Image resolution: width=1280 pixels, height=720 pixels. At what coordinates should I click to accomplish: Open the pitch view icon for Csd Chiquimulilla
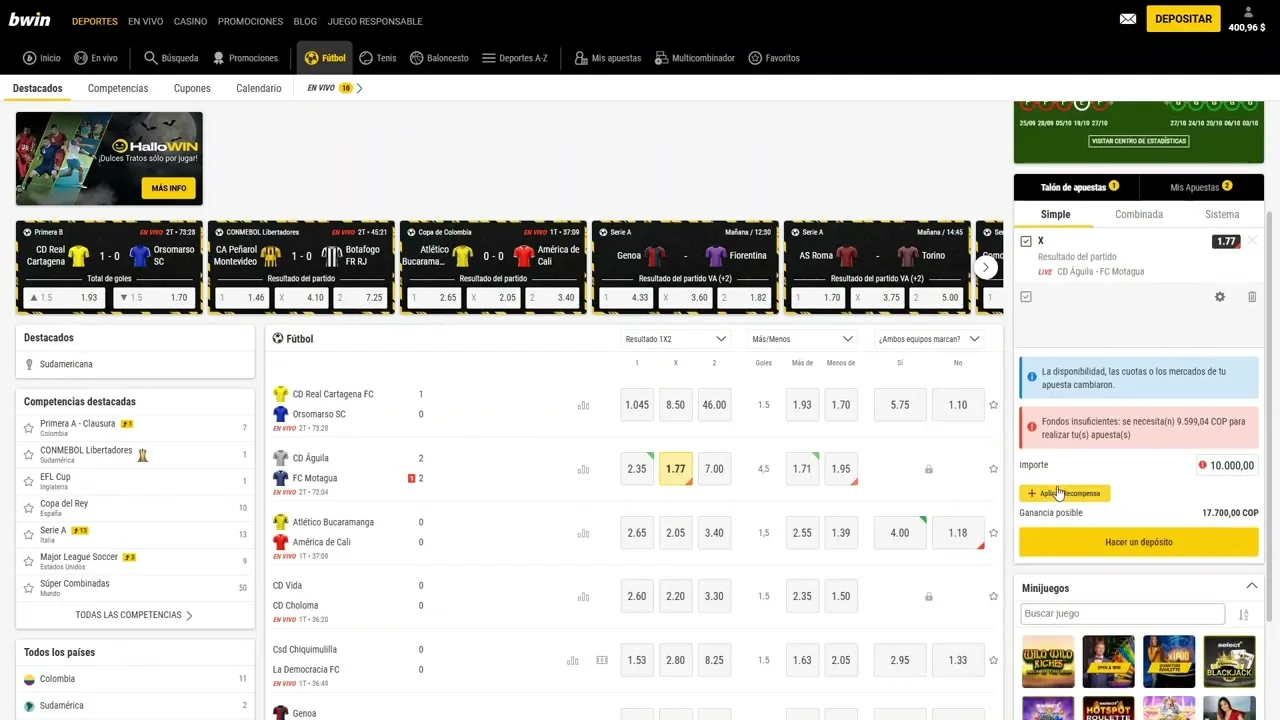pos(601,660)
